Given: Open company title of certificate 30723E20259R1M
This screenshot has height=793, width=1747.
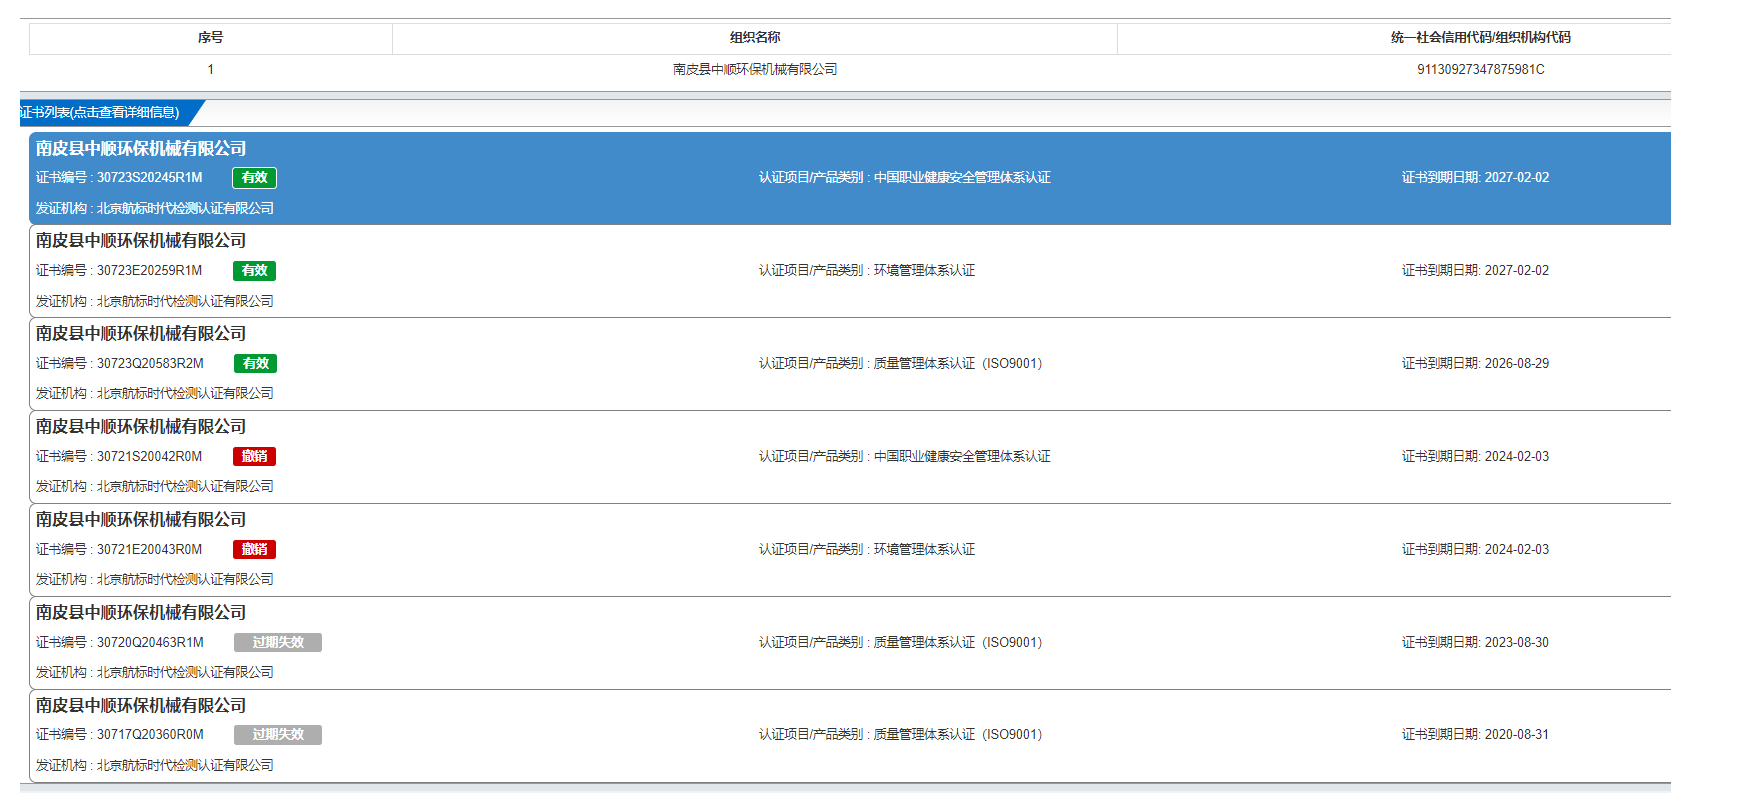Looking at the screenshot, I should [141, 240].
